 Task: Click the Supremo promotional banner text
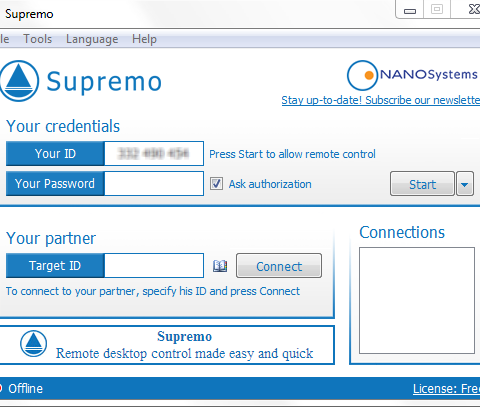184,345
